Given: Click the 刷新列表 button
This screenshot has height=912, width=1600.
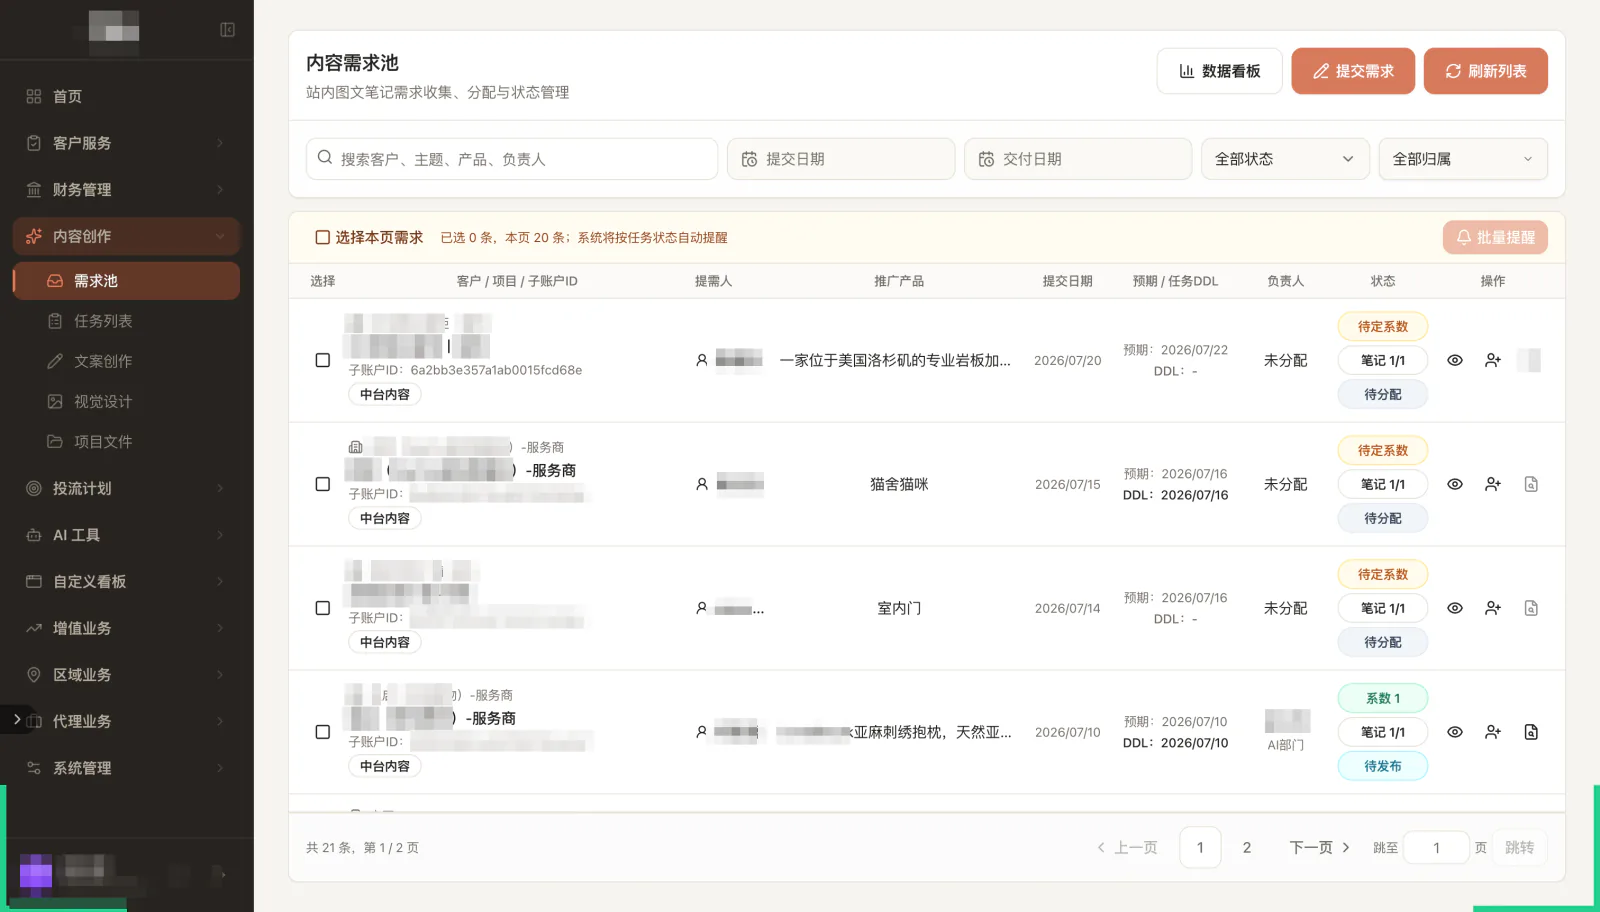Looking at the screenshot, I should pyautogui.click(x=1486, y=71).
